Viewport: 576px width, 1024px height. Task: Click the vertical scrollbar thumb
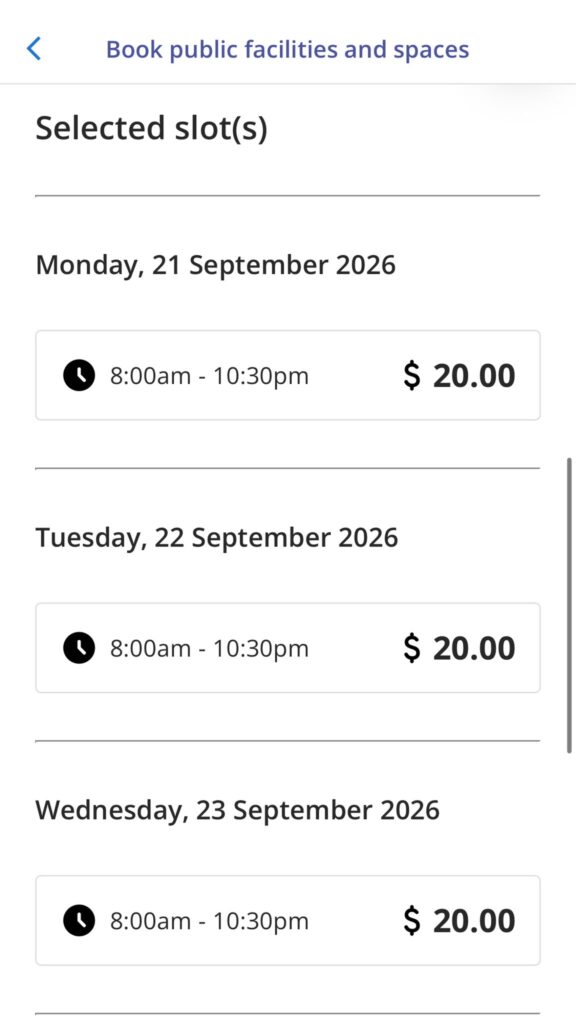pos(569,605)
